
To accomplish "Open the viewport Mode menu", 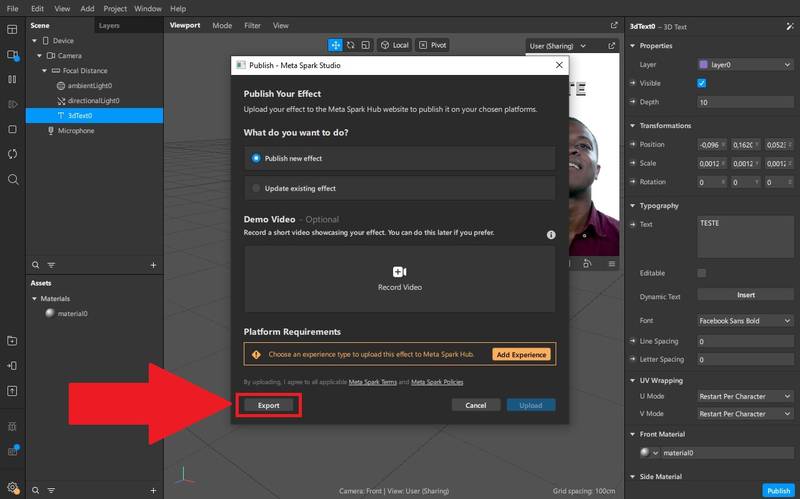I will (x=222, y=26).
